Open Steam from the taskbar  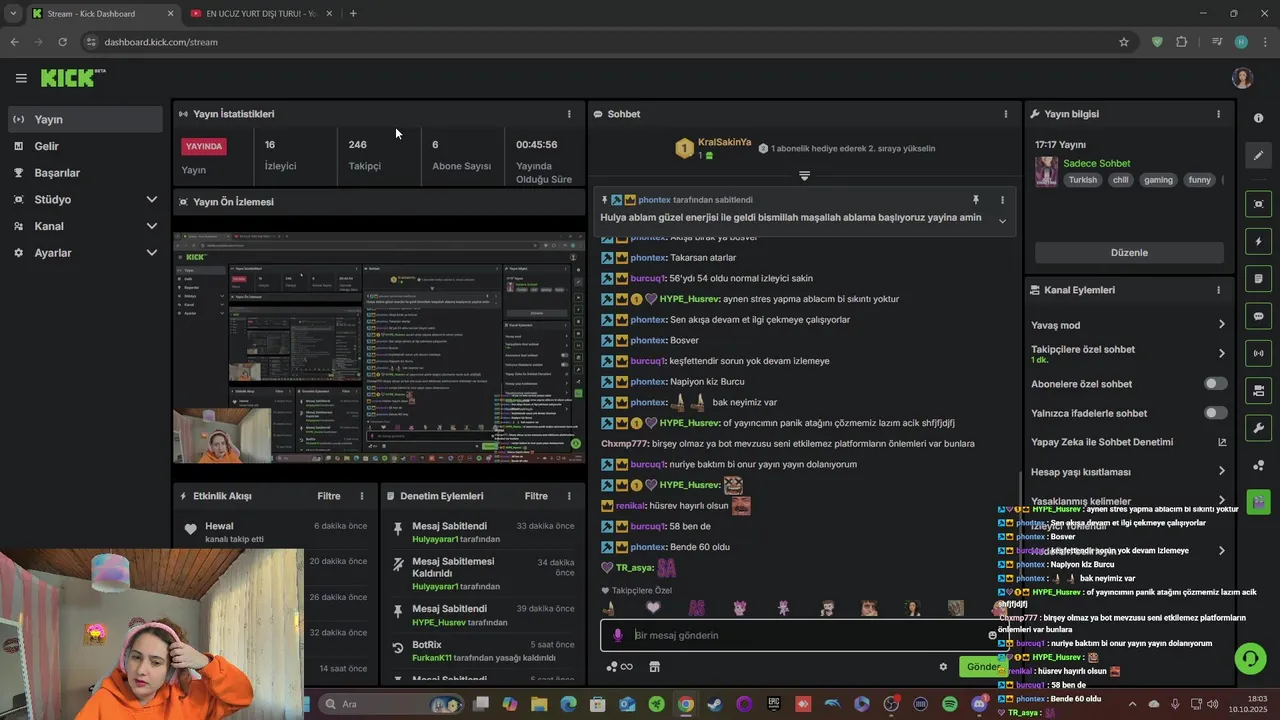(713, 704)
